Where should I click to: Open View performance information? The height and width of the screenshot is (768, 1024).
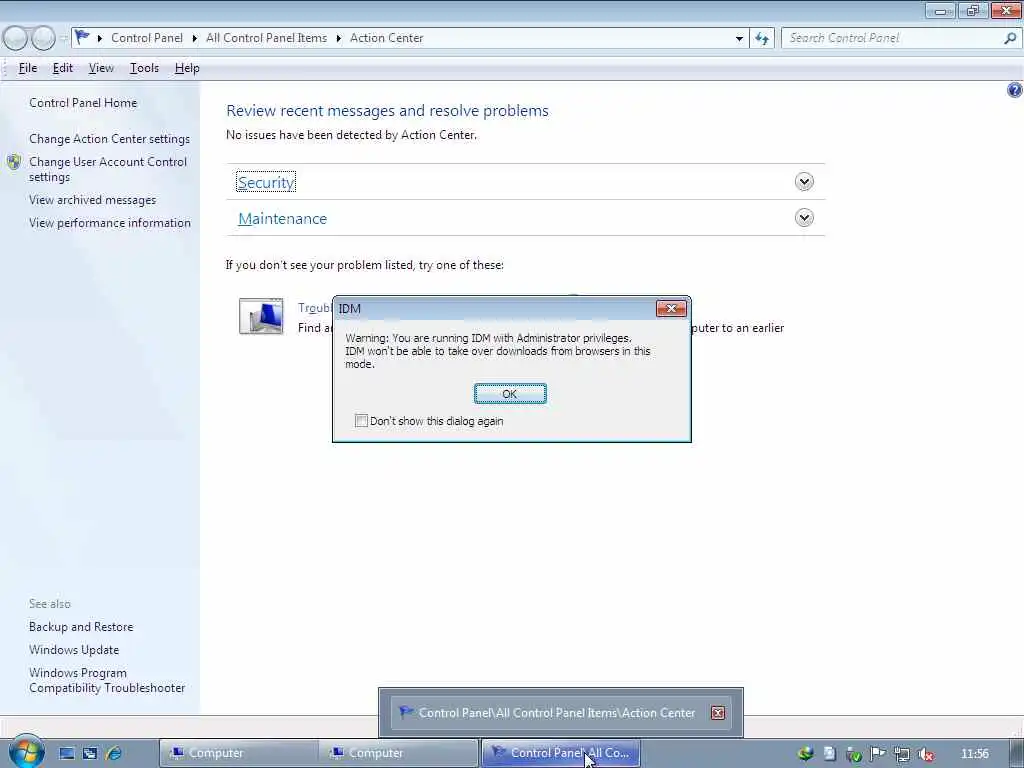tap(110, 223)
